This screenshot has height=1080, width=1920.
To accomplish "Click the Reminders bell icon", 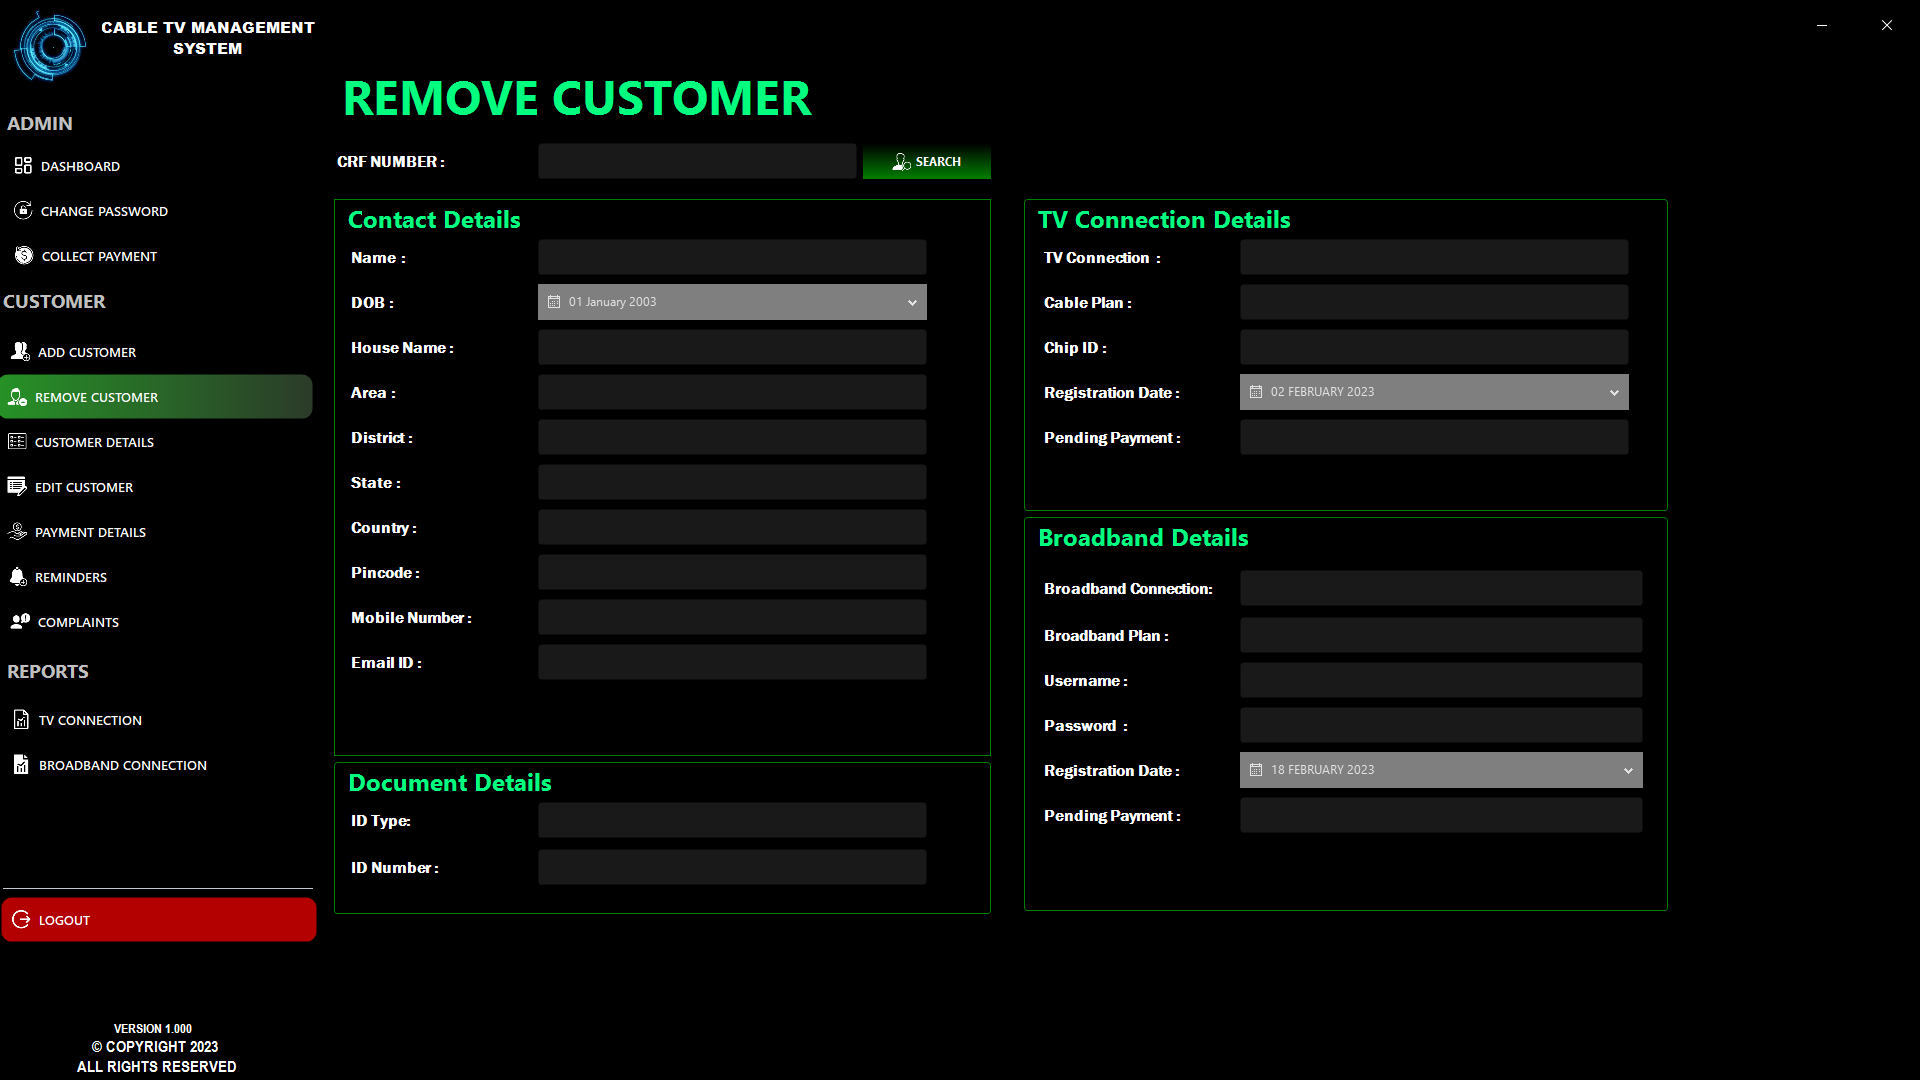I will tap(18, 576).
